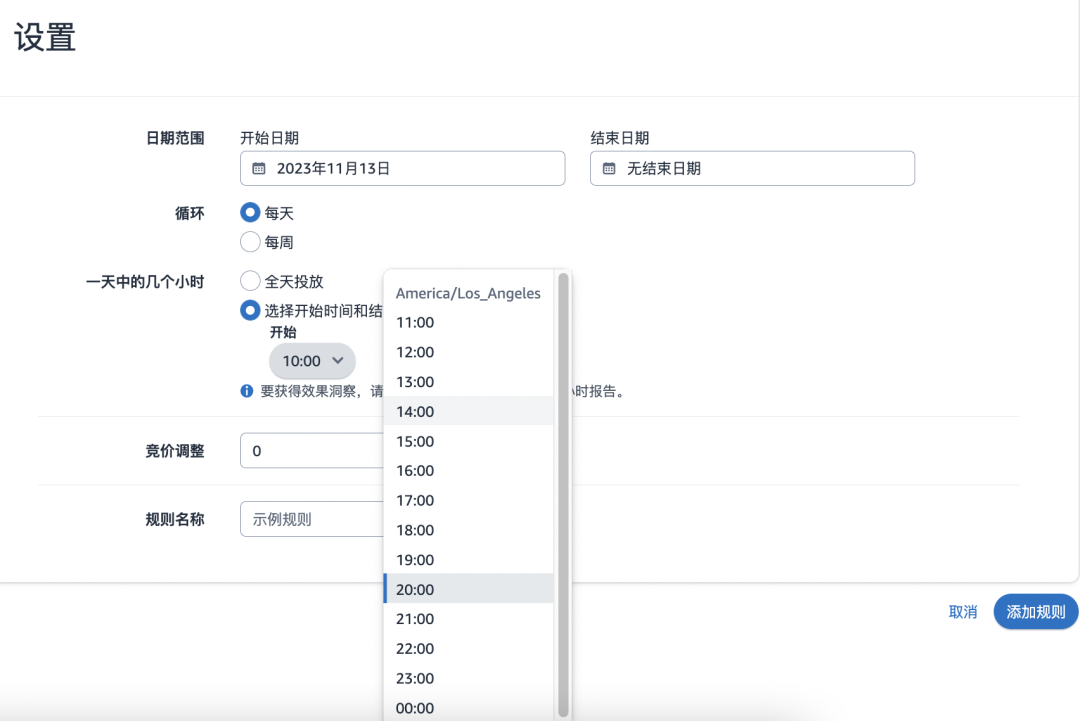Open the 开始 time dropdown
This screenshot has width=1080, height=721.
click(x=311, y=361)
